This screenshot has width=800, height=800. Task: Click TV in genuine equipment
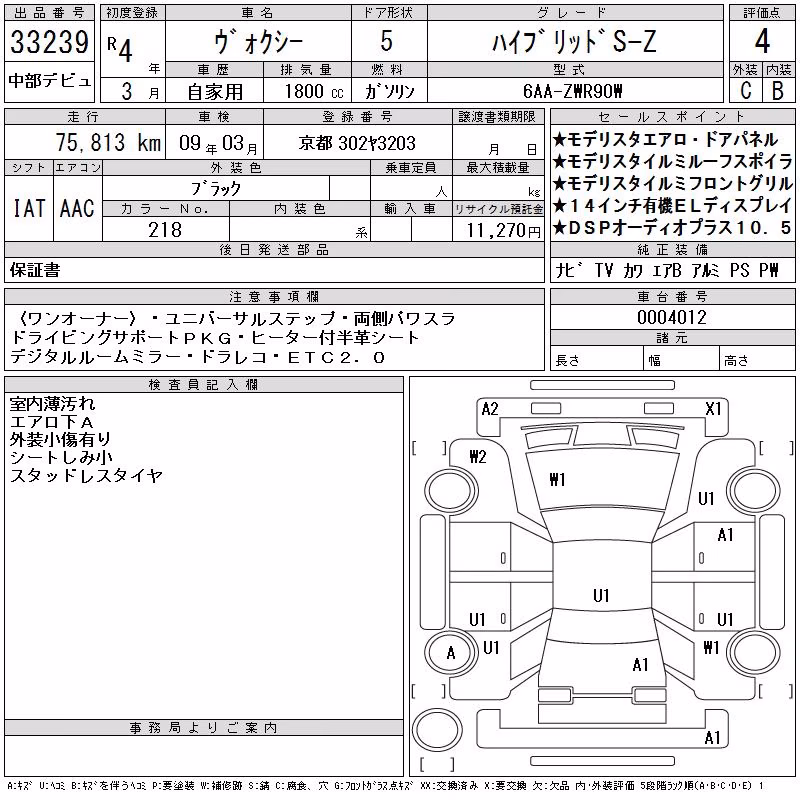click(604, 270)
